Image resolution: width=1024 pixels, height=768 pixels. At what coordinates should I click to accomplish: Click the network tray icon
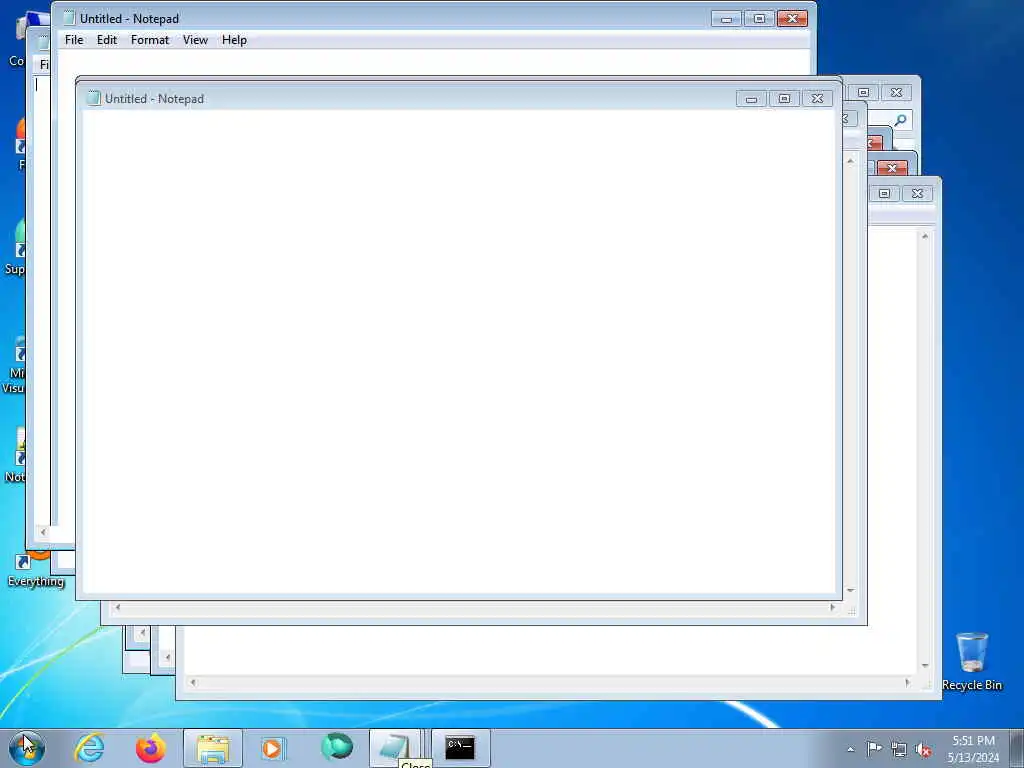pos(899,750)
